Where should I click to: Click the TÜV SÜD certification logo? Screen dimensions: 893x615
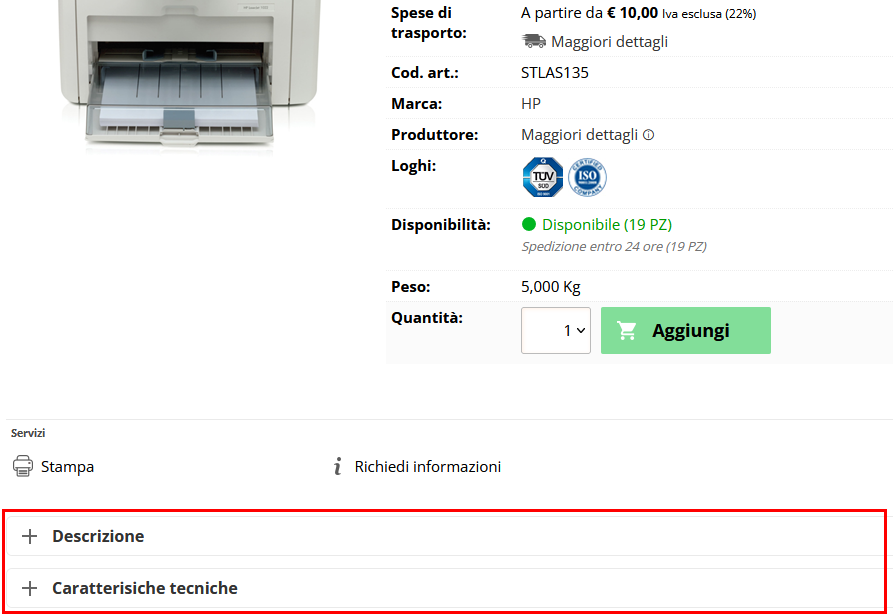point(543,177)
